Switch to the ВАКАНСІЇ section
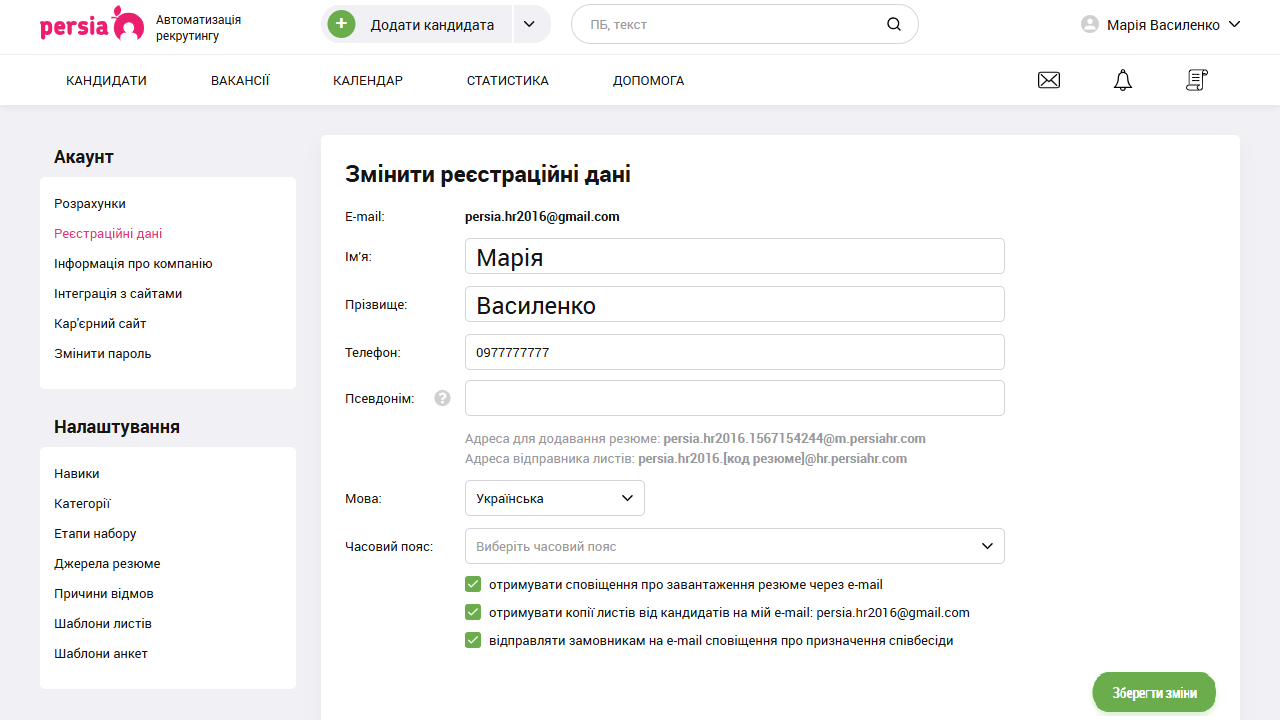The image size is (1280, 720). pyautogui.click(x=239, y=80)
